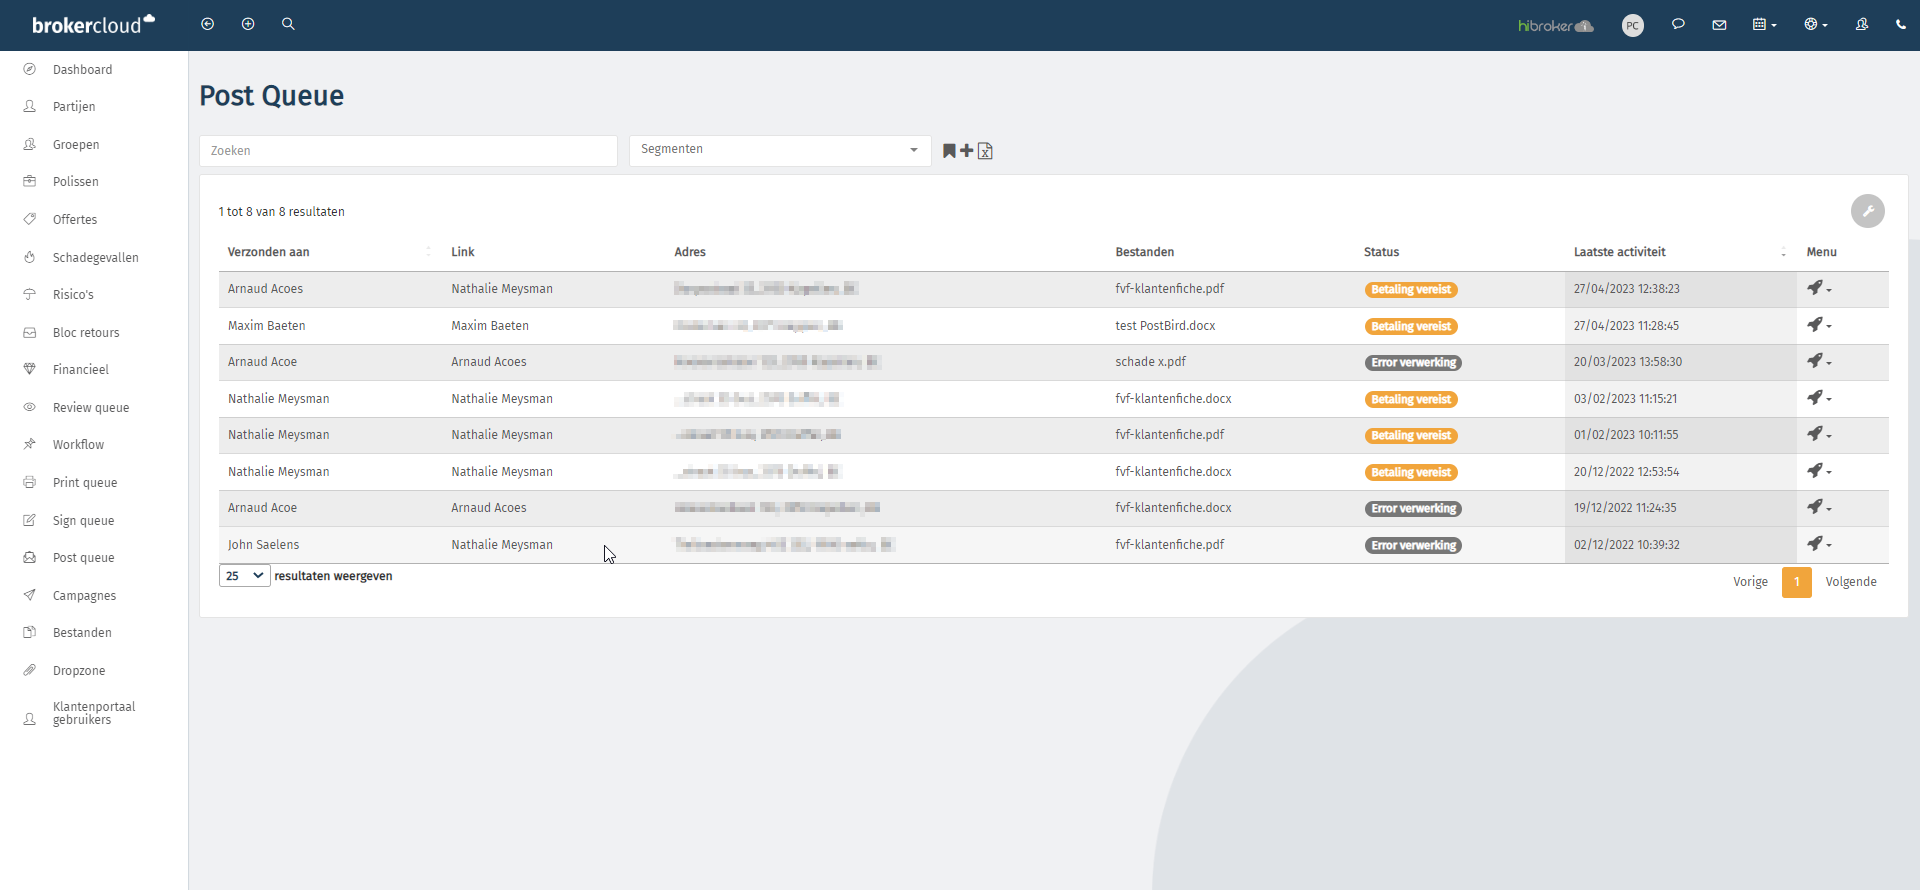Click the plus icon next to bookmark

(966, 151)
